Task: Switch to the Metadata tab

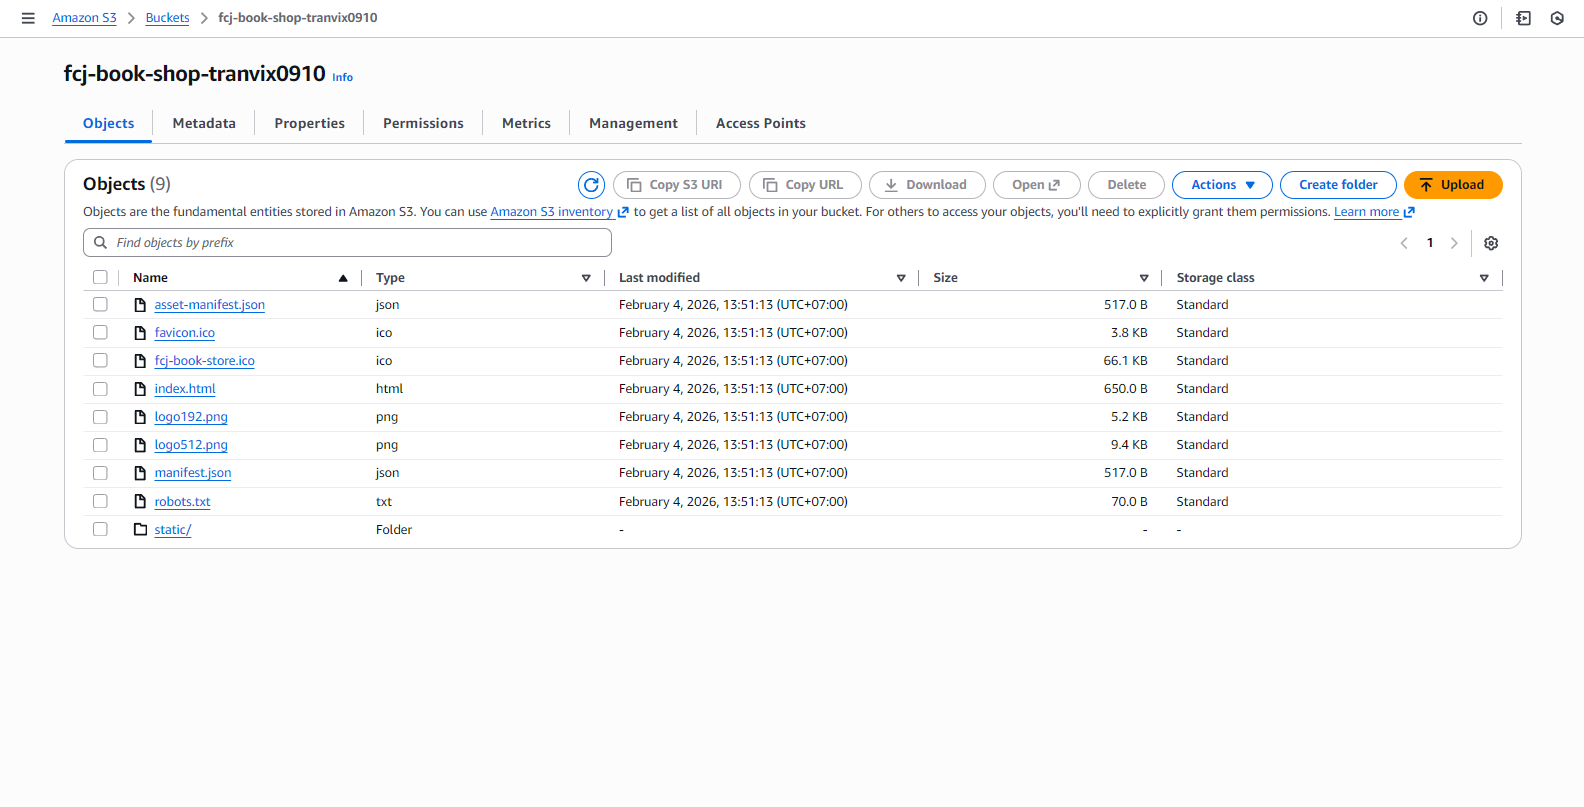Action: pyautogui.click(x=204, y=123)
